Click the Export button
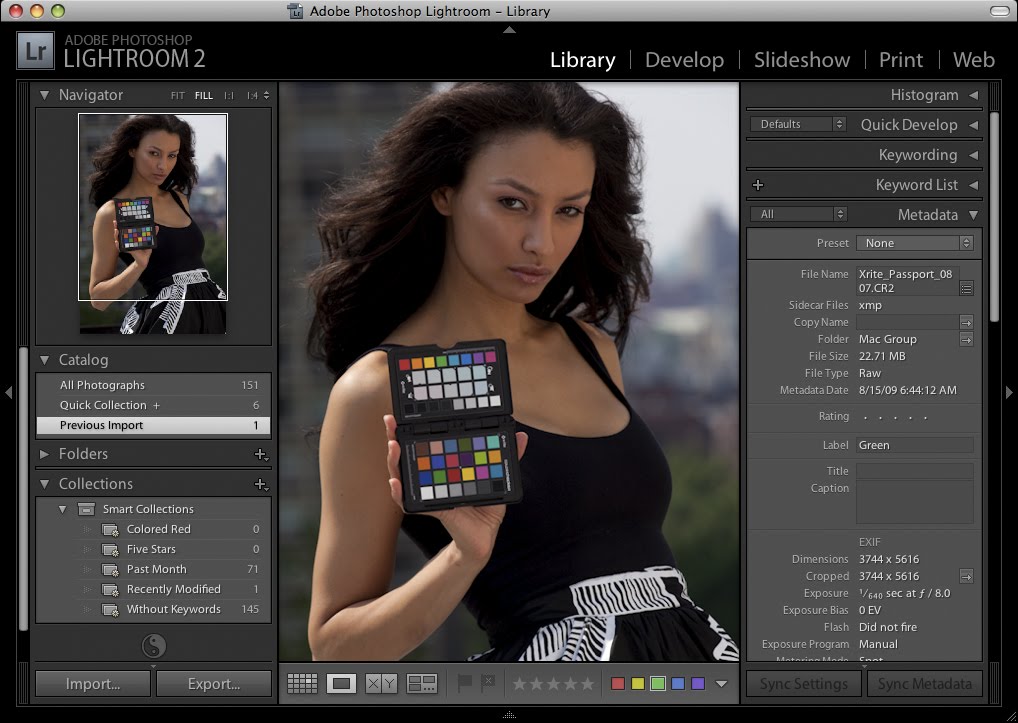The image size is (1018, 723). [x=214, y=683]
